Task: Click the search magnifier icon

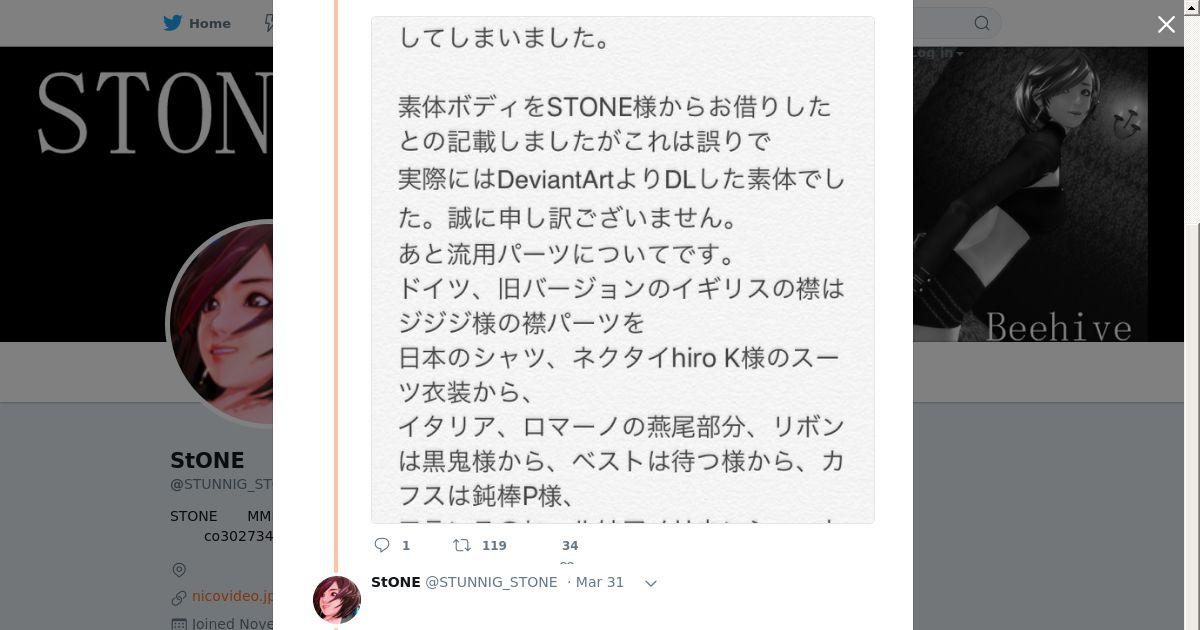Action: pyautogui.click(x=982, y=23)
